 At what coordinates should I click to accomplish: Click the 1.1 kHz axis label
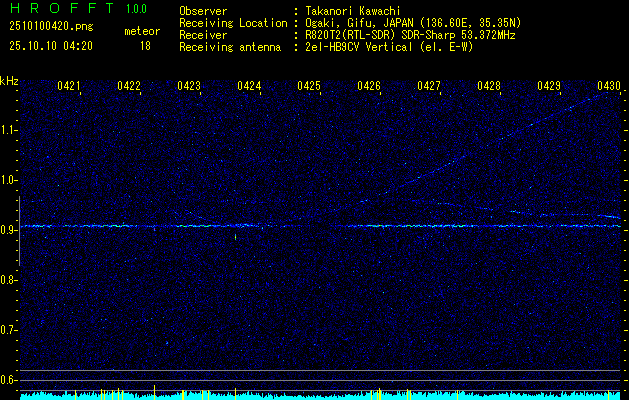8,130
